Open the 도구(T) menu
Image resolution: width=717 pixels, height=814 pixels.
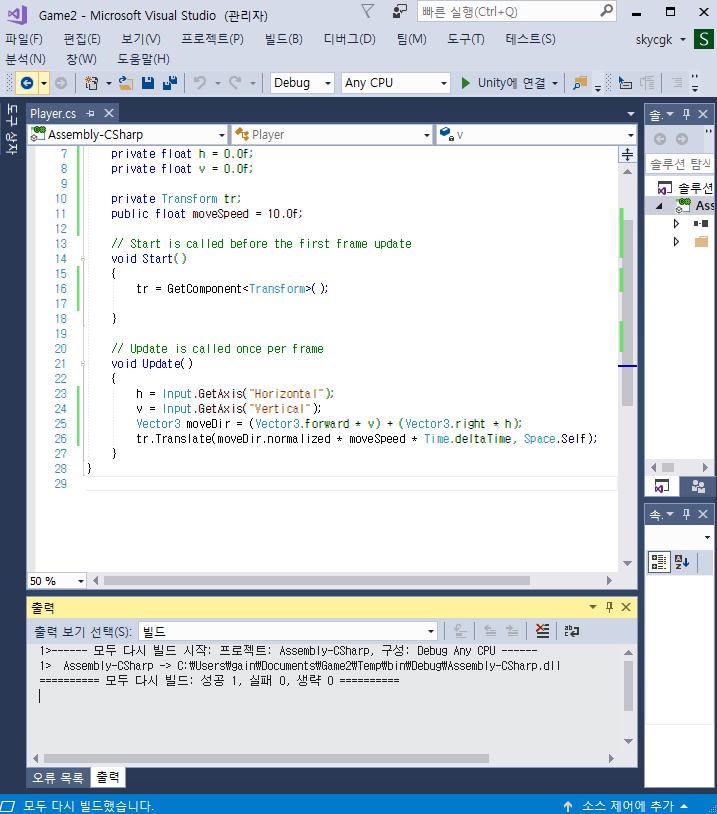466,39
